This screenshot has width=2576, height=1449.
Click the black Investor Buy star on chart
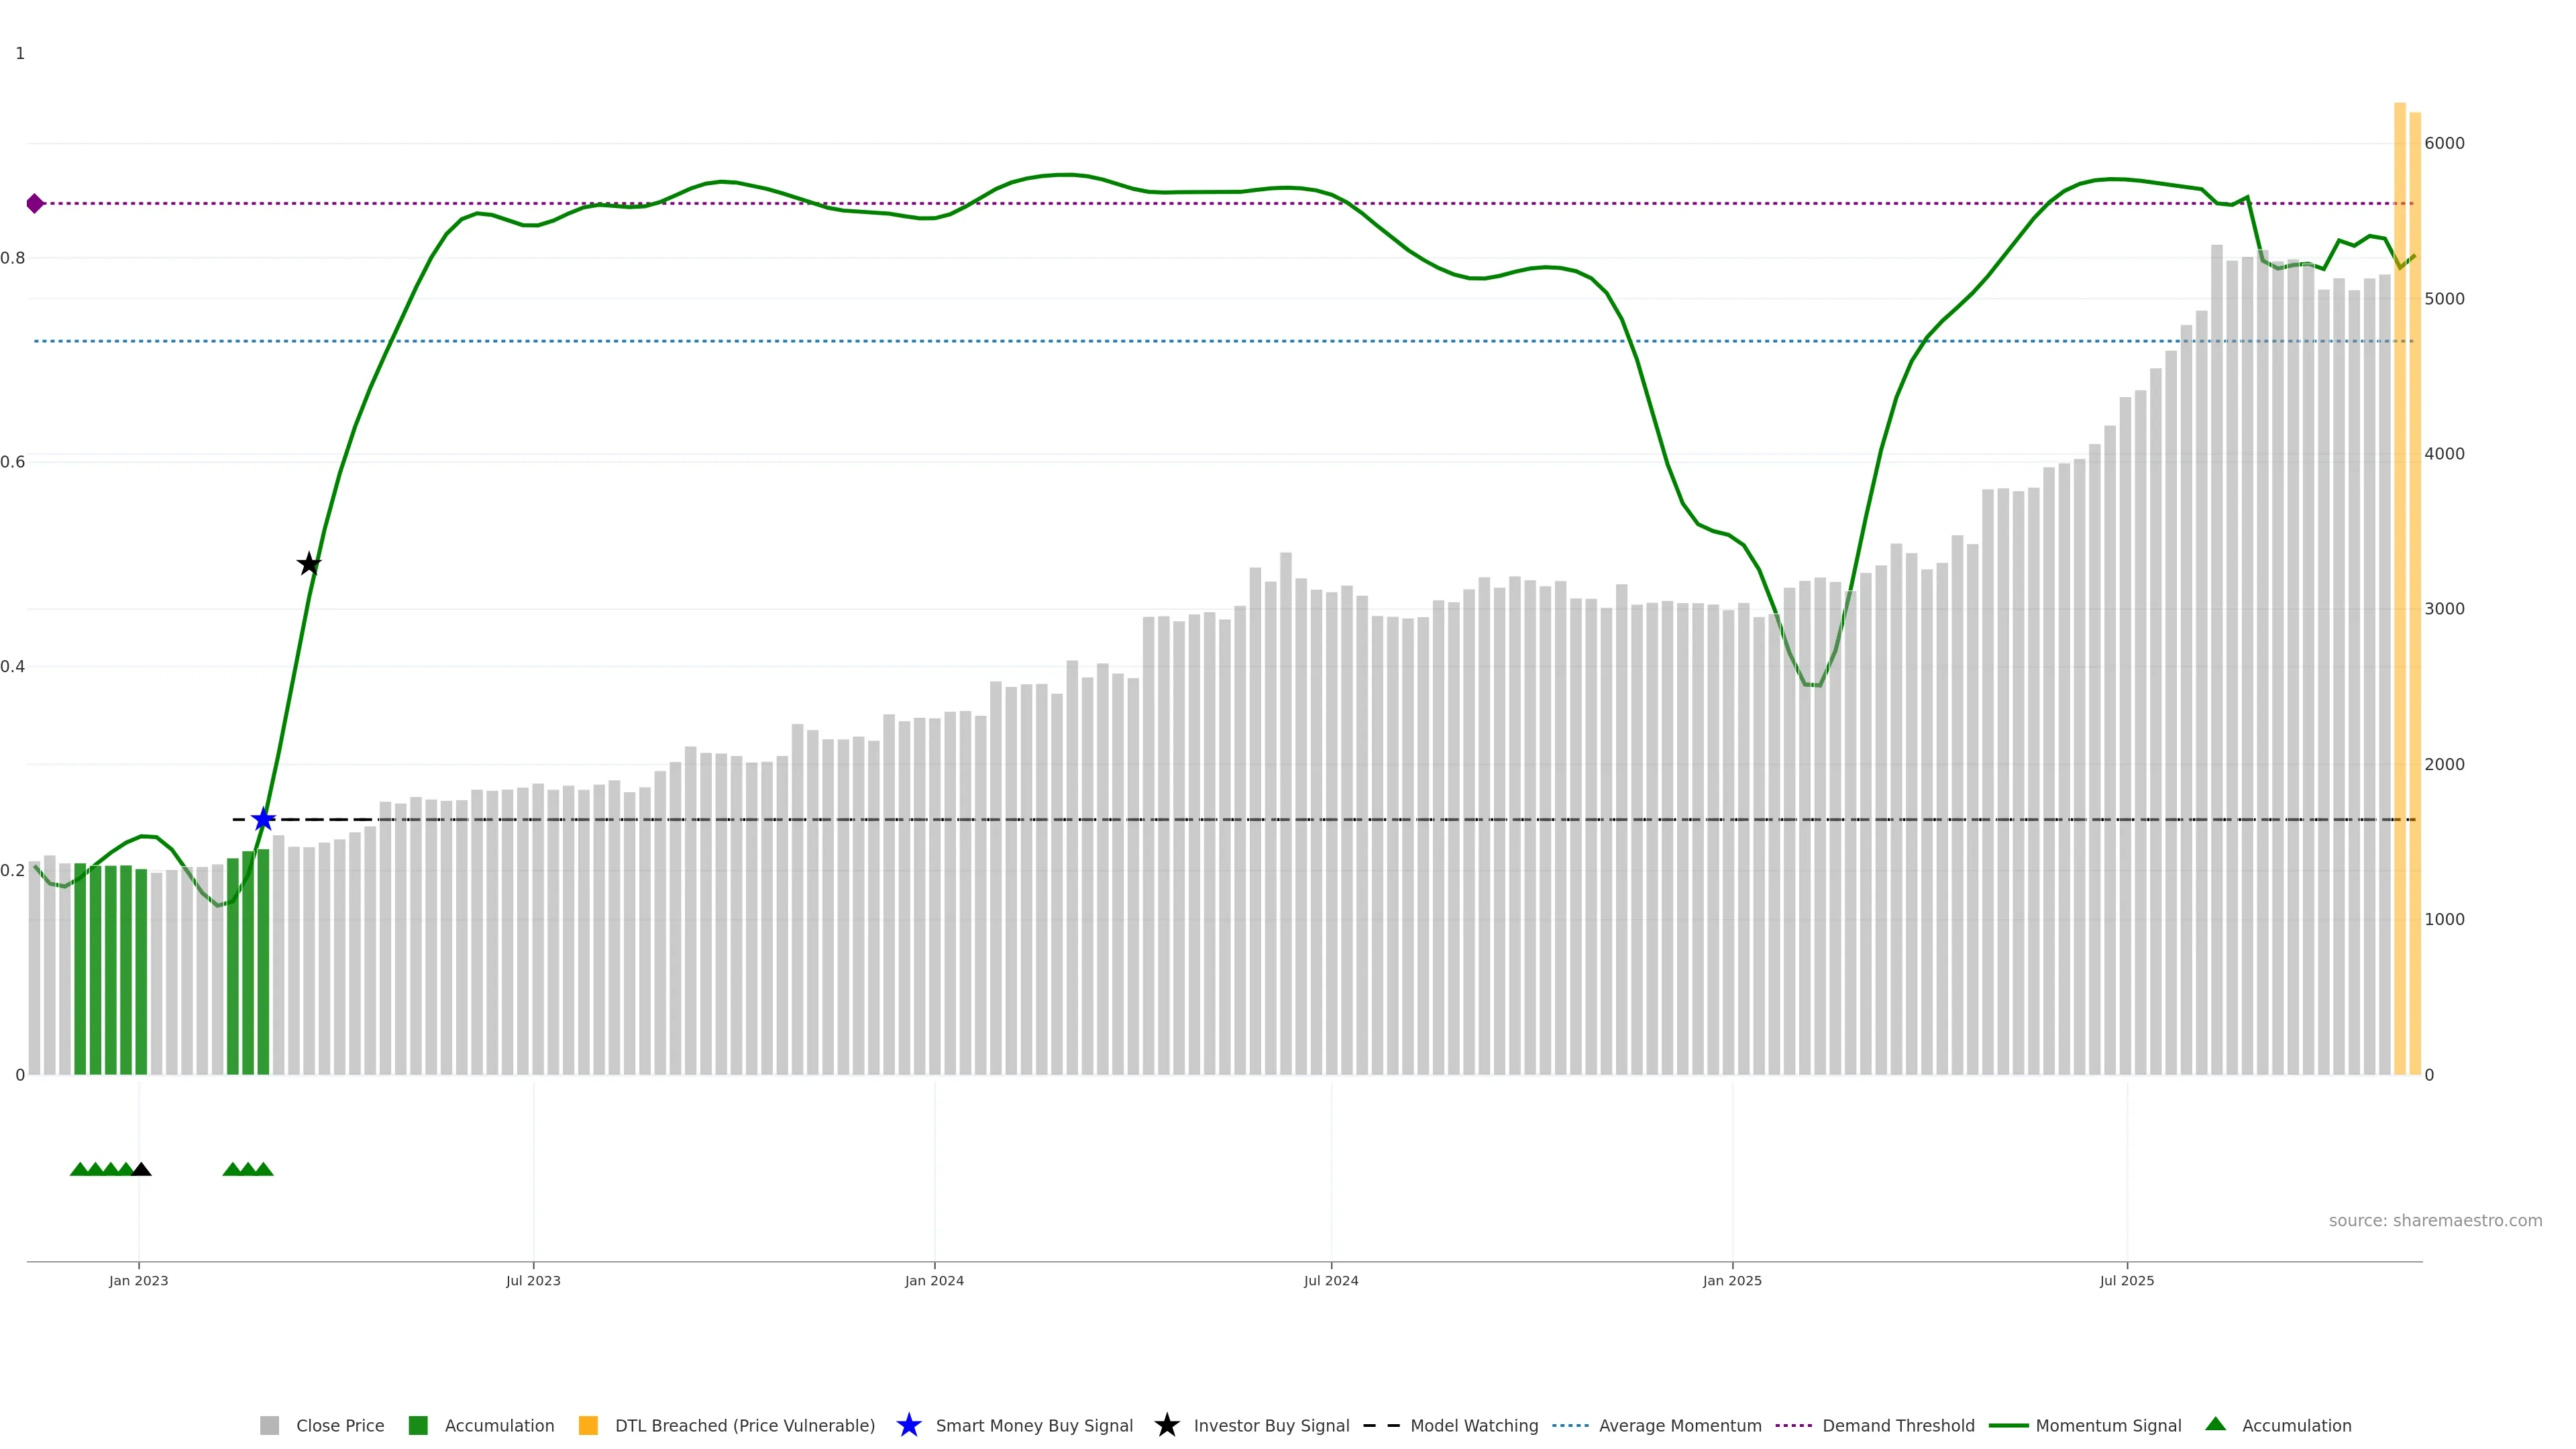point(309,564)
